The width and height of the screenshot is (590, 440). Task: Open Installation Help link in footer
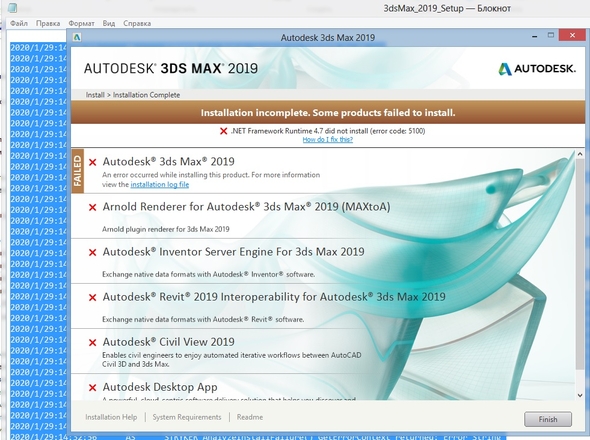111,417
